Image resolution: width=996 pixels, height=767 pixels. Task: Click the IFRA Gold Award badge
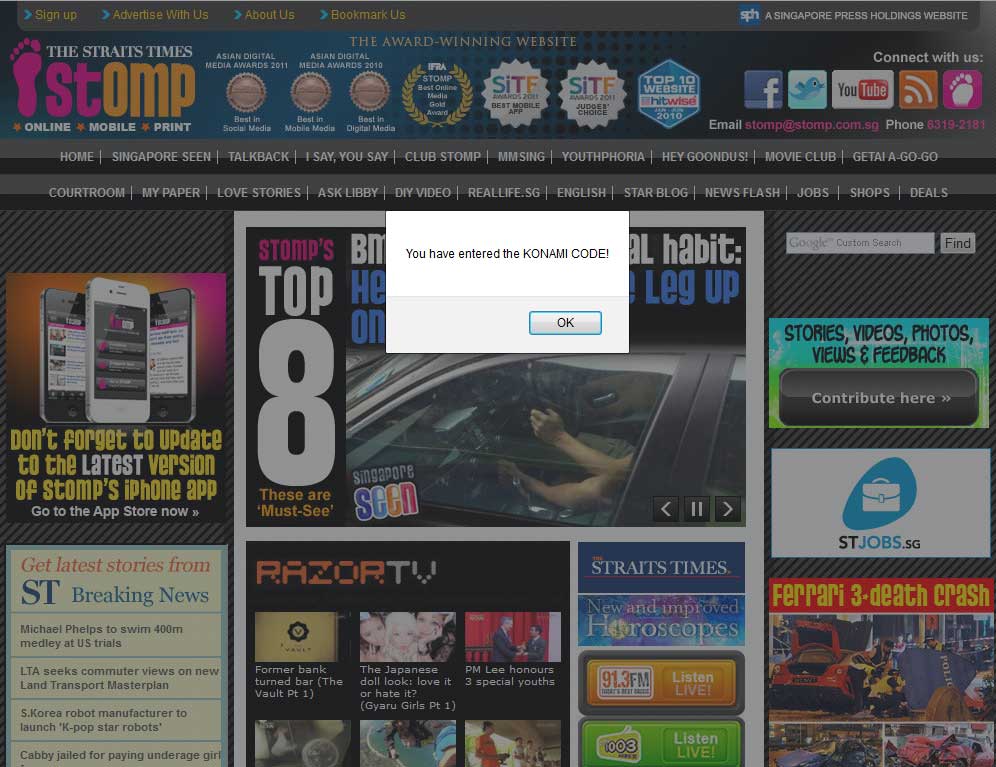point(437,95)
